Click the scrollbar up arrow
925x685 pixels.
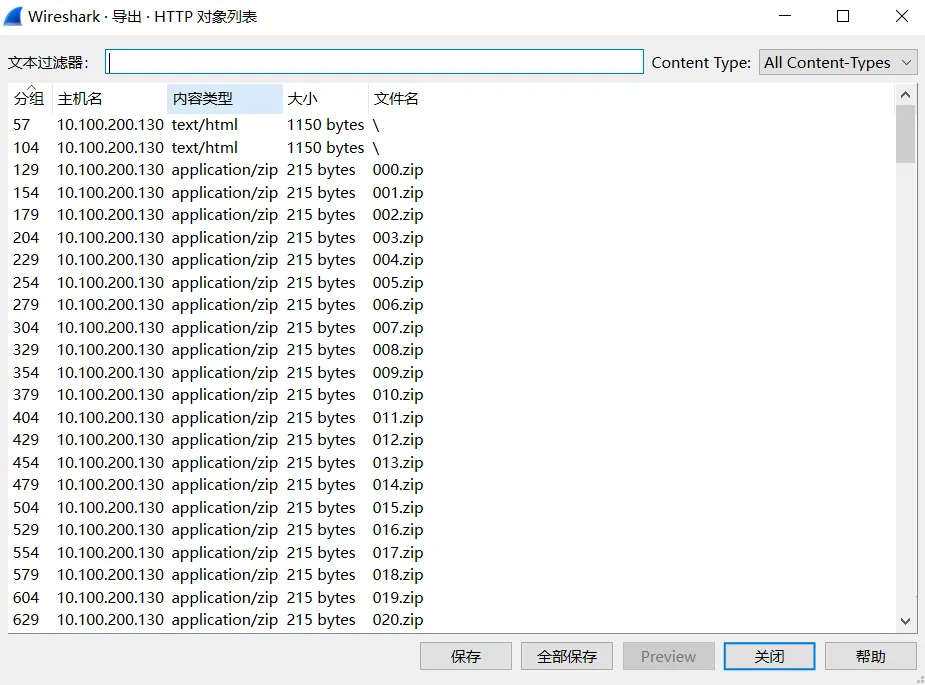click(906, 95)
